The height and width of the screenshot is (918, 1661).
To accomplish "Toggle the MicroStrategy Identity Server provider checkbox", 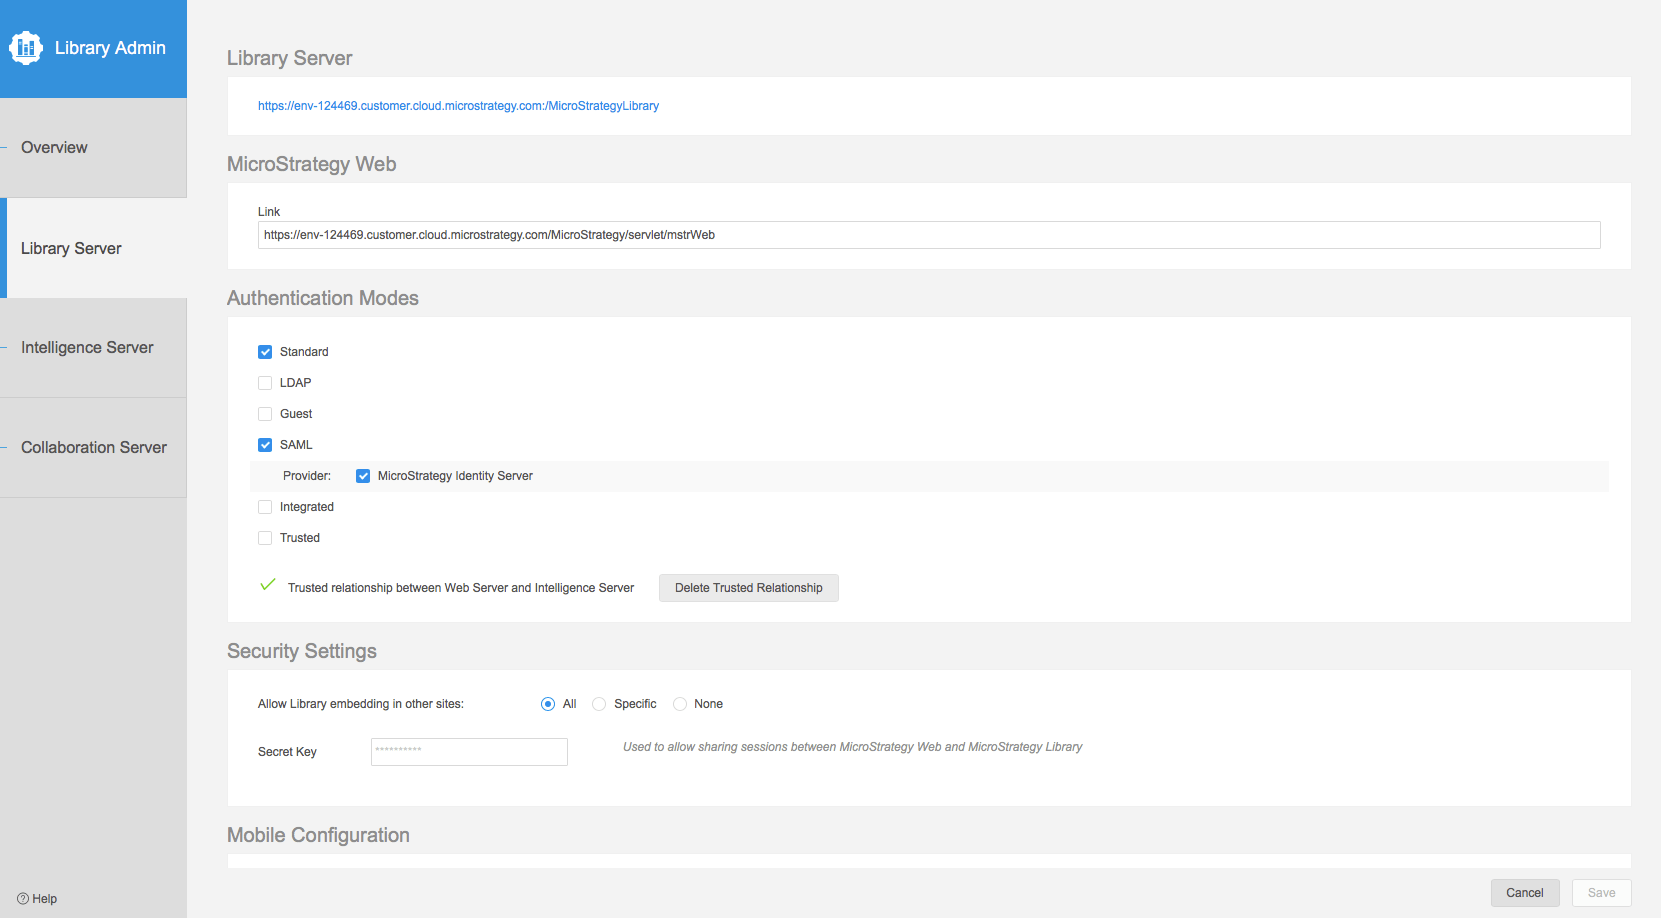I will point(363,476).
